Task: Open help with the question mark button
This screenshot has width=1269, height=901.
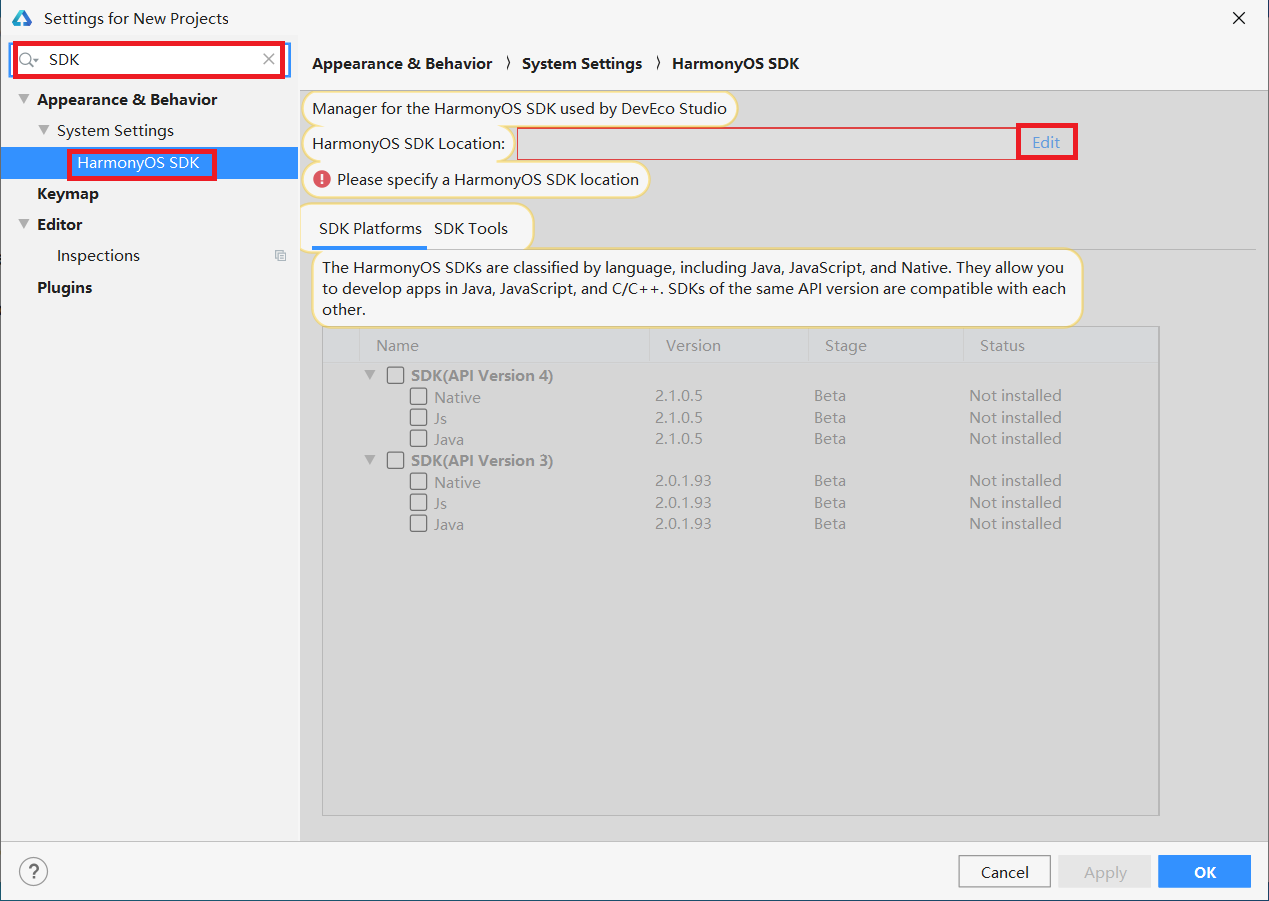Action: (x=33, y=872)
